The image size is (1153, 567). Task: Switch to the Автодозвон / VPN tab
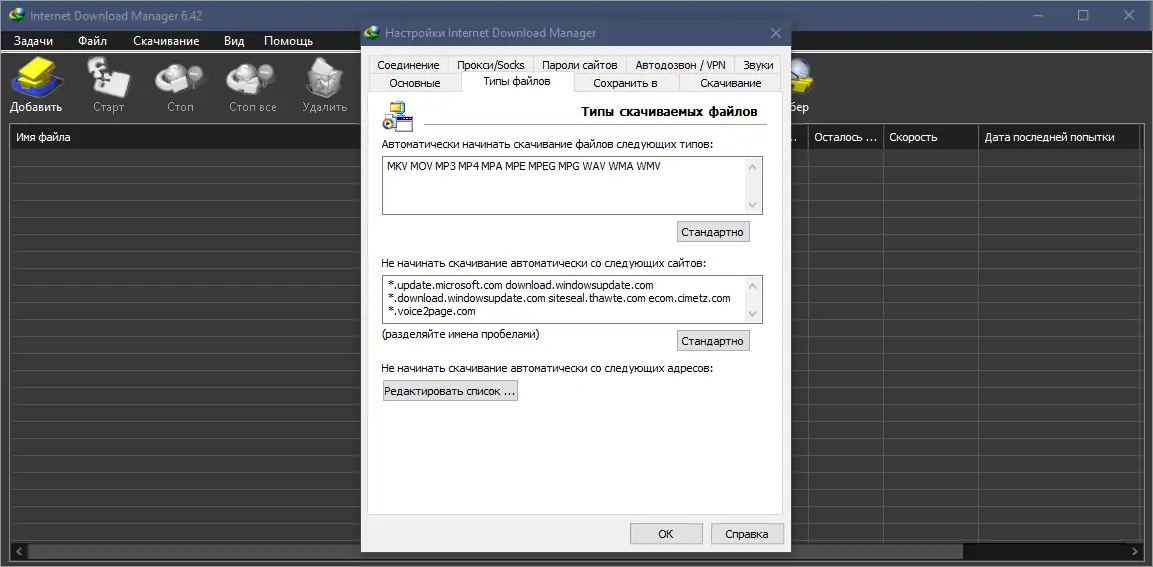pos(680,65)
